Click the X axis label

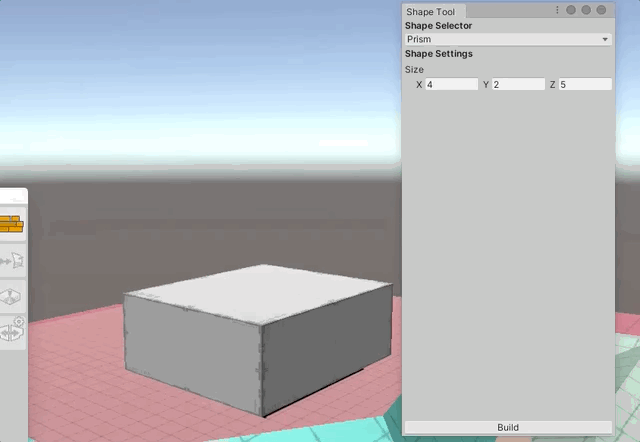[419, 84]
